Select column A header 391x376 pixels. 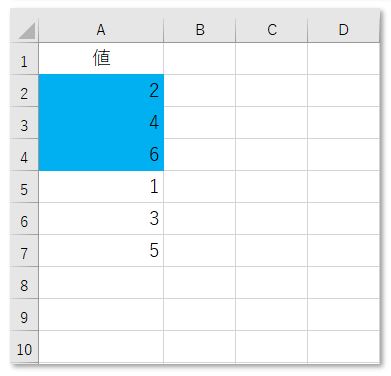101,30
